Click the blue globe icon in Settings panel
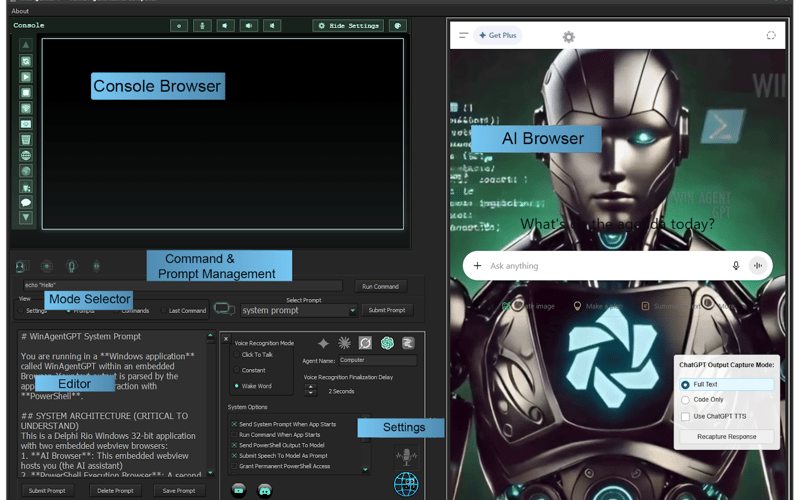This screenshot has height=500, width=800. [x=406, y=484]
